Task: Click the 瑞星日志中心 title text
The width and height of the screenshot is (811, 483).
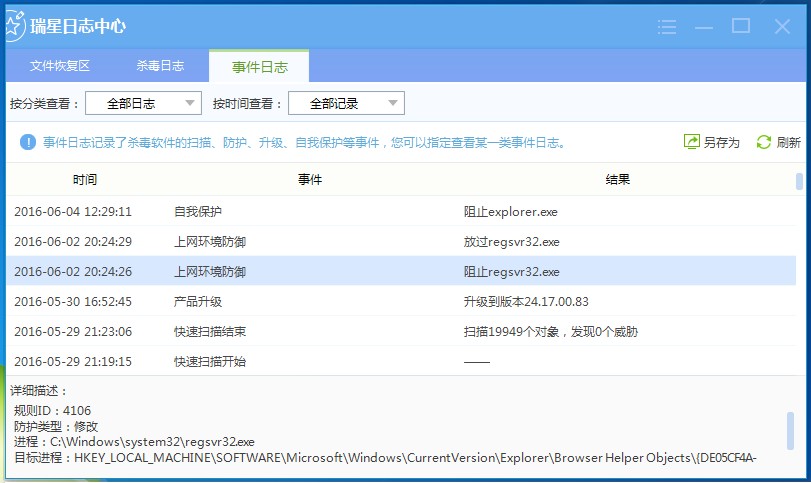Action: point(78,26)
